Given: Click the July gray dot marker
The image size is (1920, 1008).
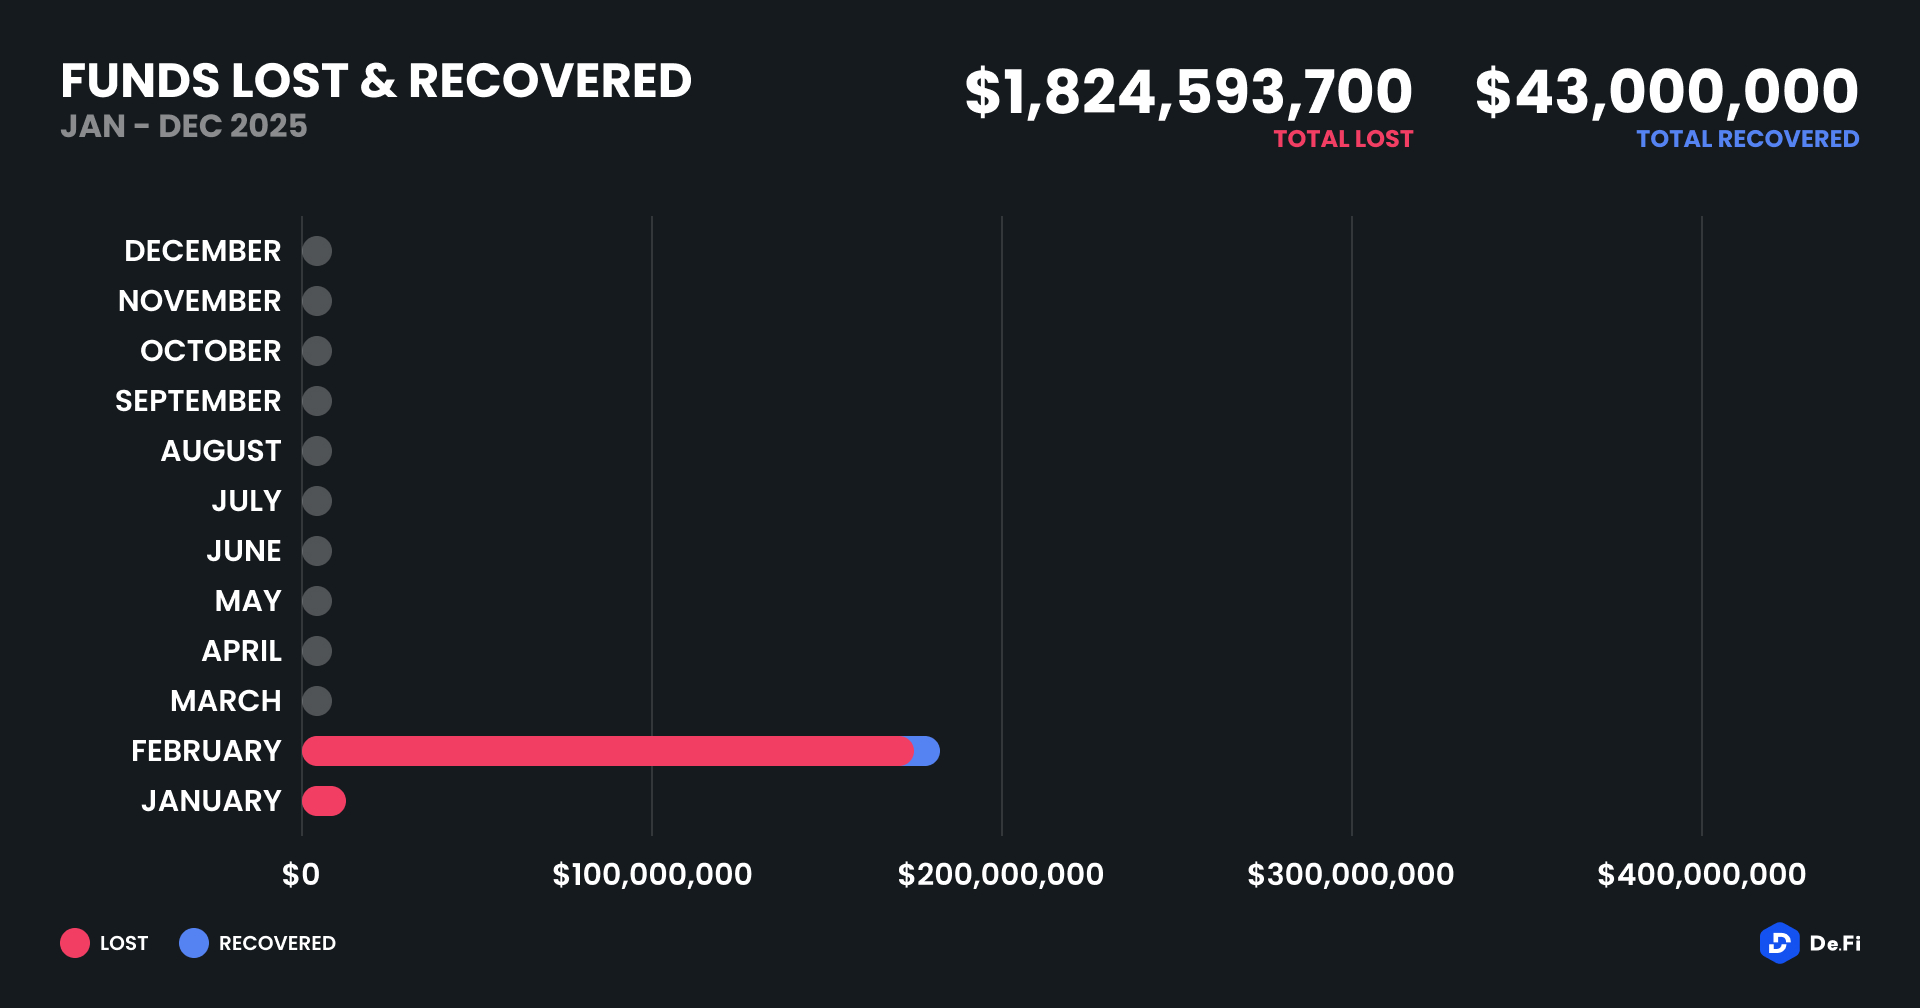Looking at the screenshot, I should pyautogui.click(x=317, y=501).
